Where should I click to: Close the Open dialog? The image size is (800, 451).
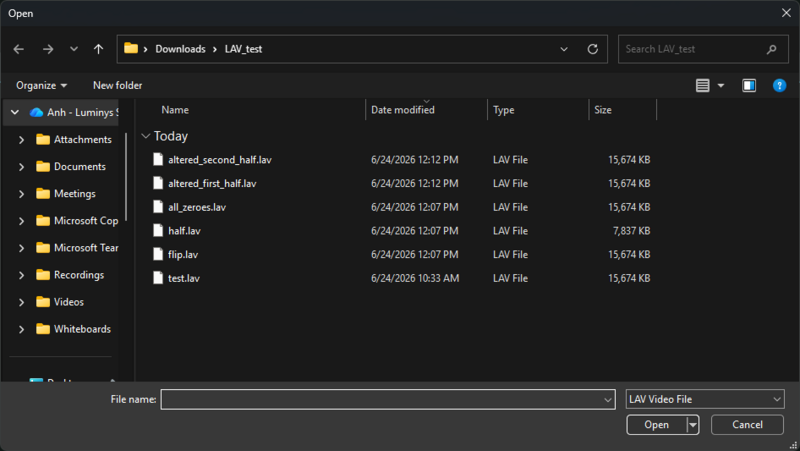click(x=786, y=13)
